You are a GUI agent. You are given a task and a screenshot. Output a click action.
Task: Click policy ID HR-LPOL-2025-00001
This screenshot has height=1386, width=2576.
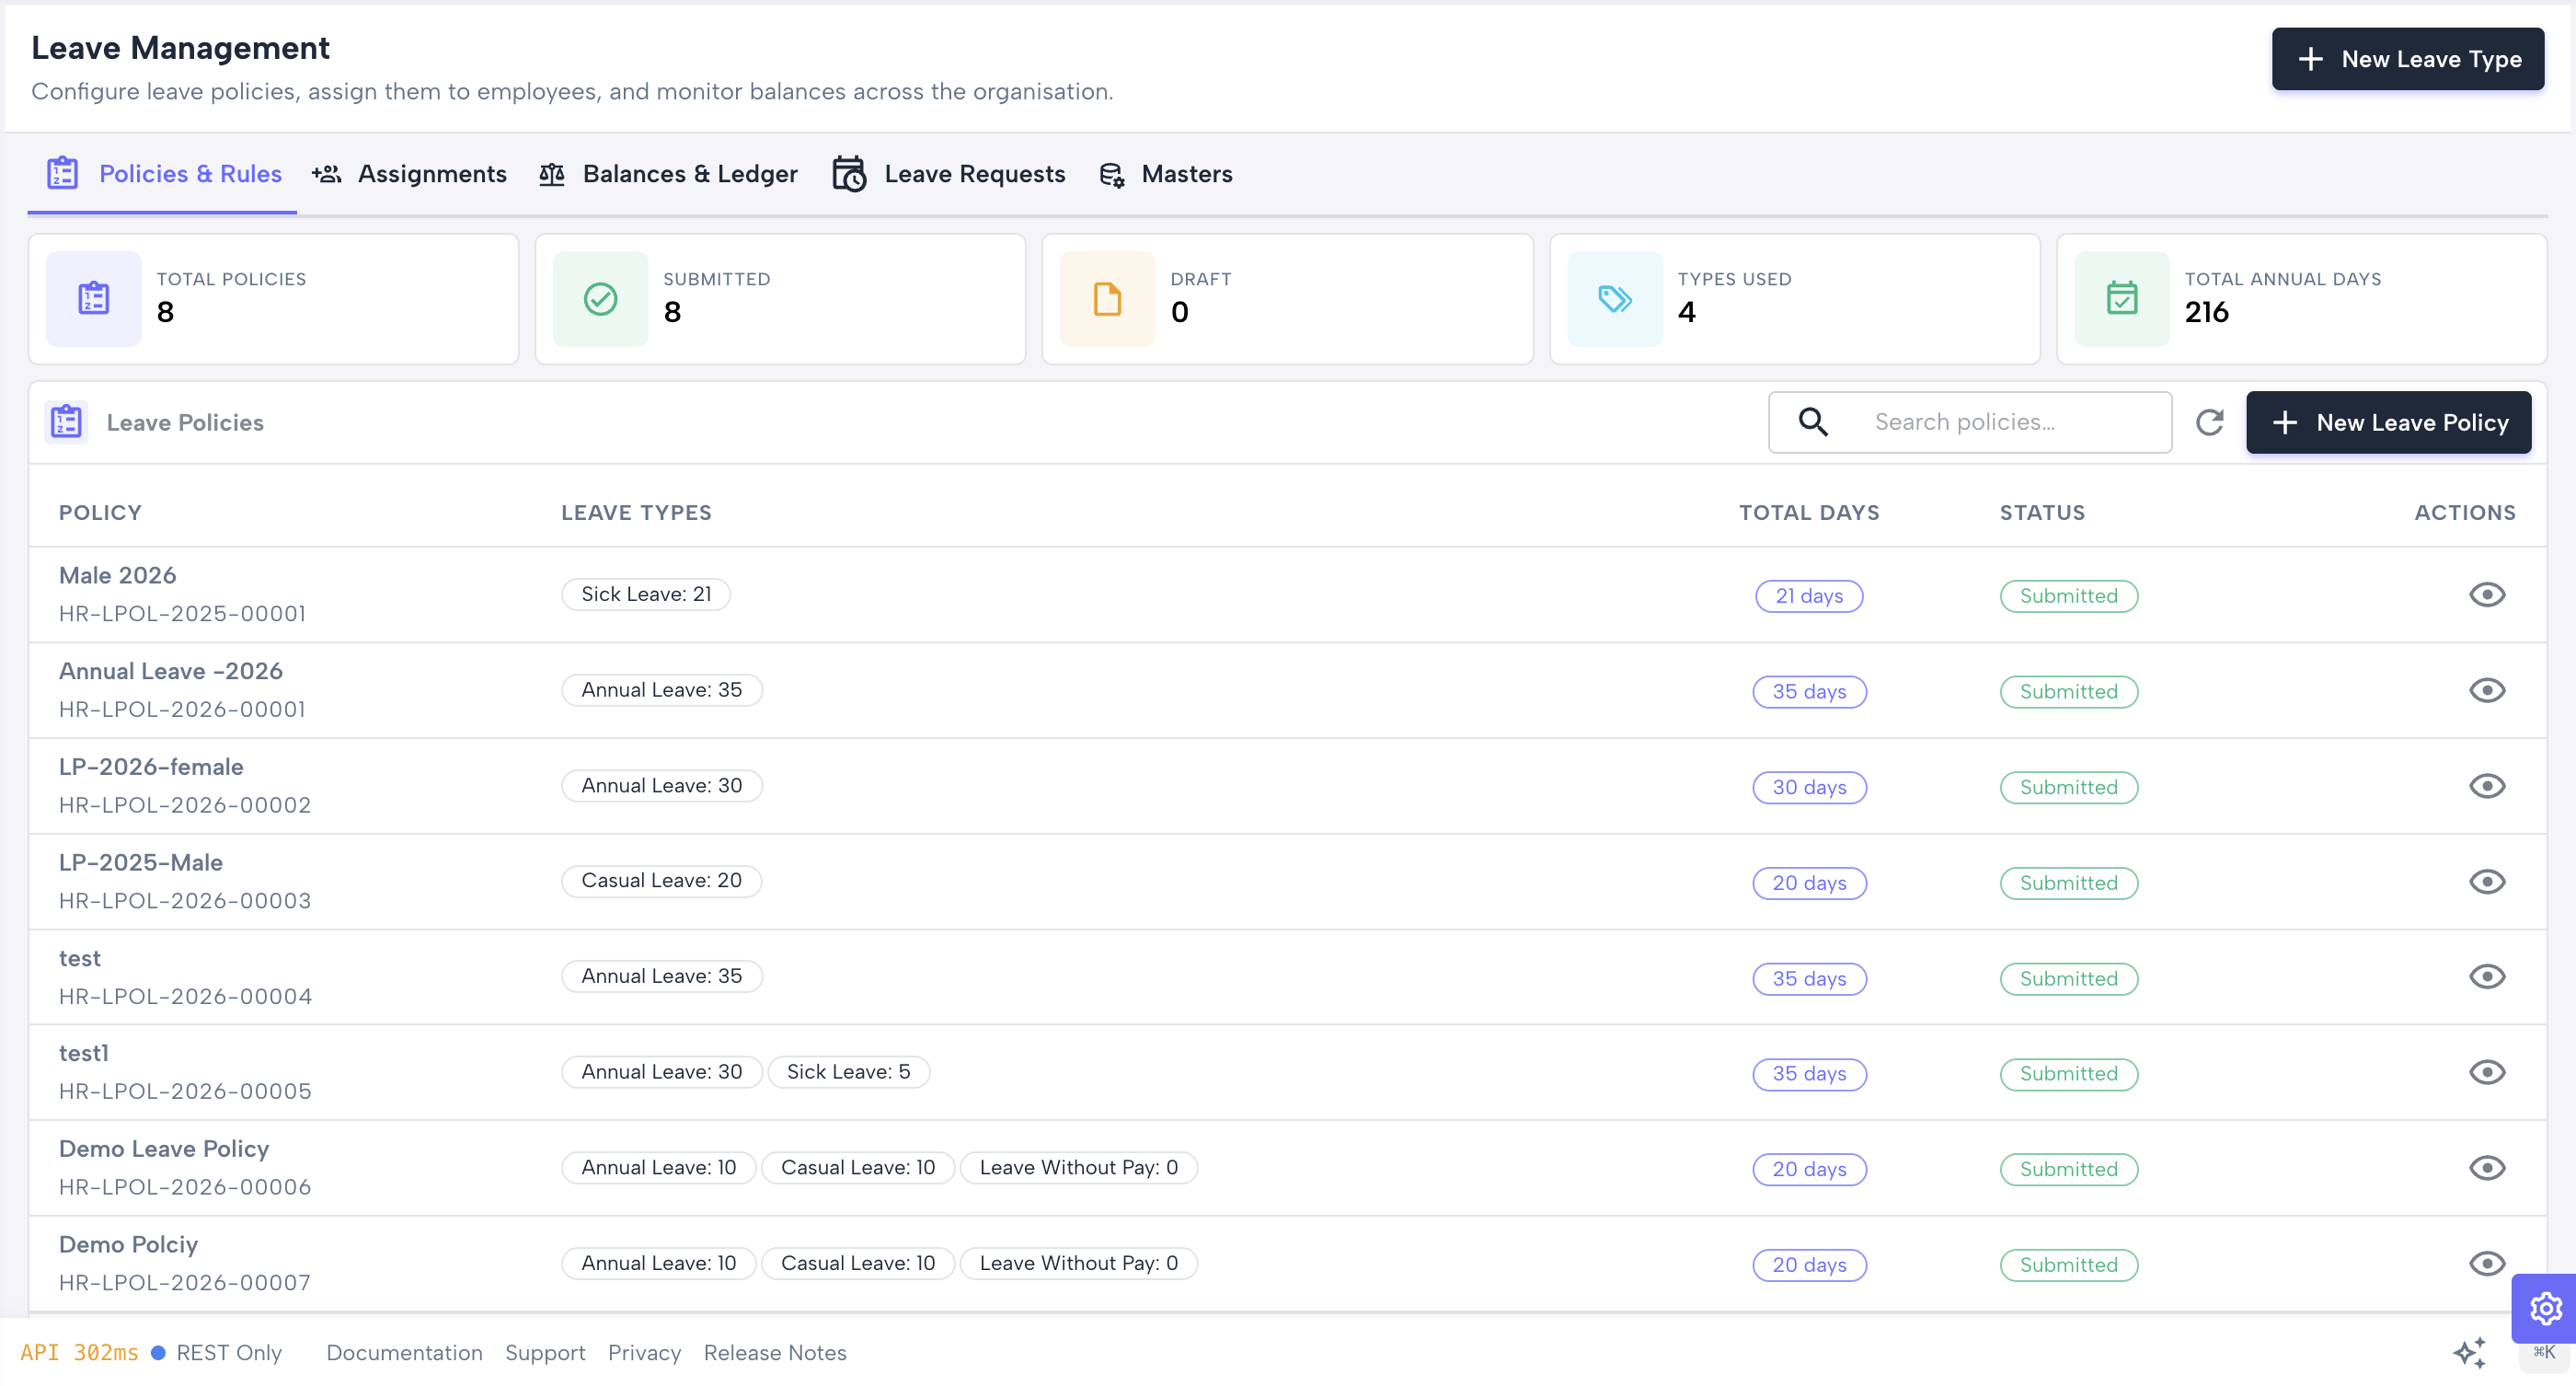click(183, 613)
